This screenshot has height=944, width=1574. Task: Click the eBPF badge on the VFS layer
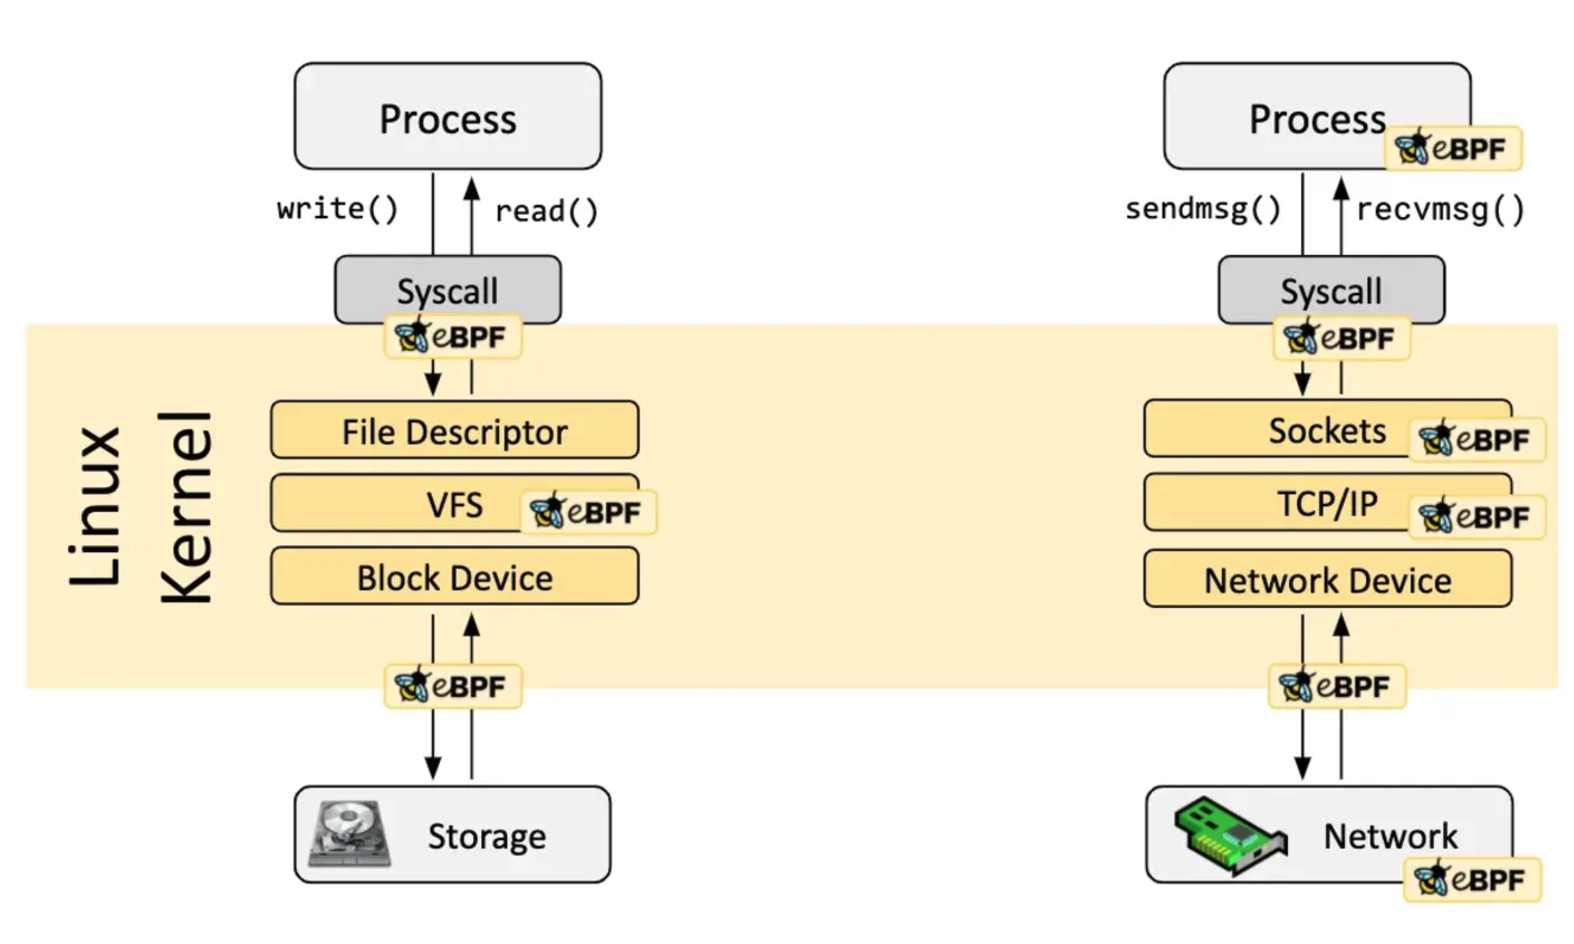[x=588, y=512]
